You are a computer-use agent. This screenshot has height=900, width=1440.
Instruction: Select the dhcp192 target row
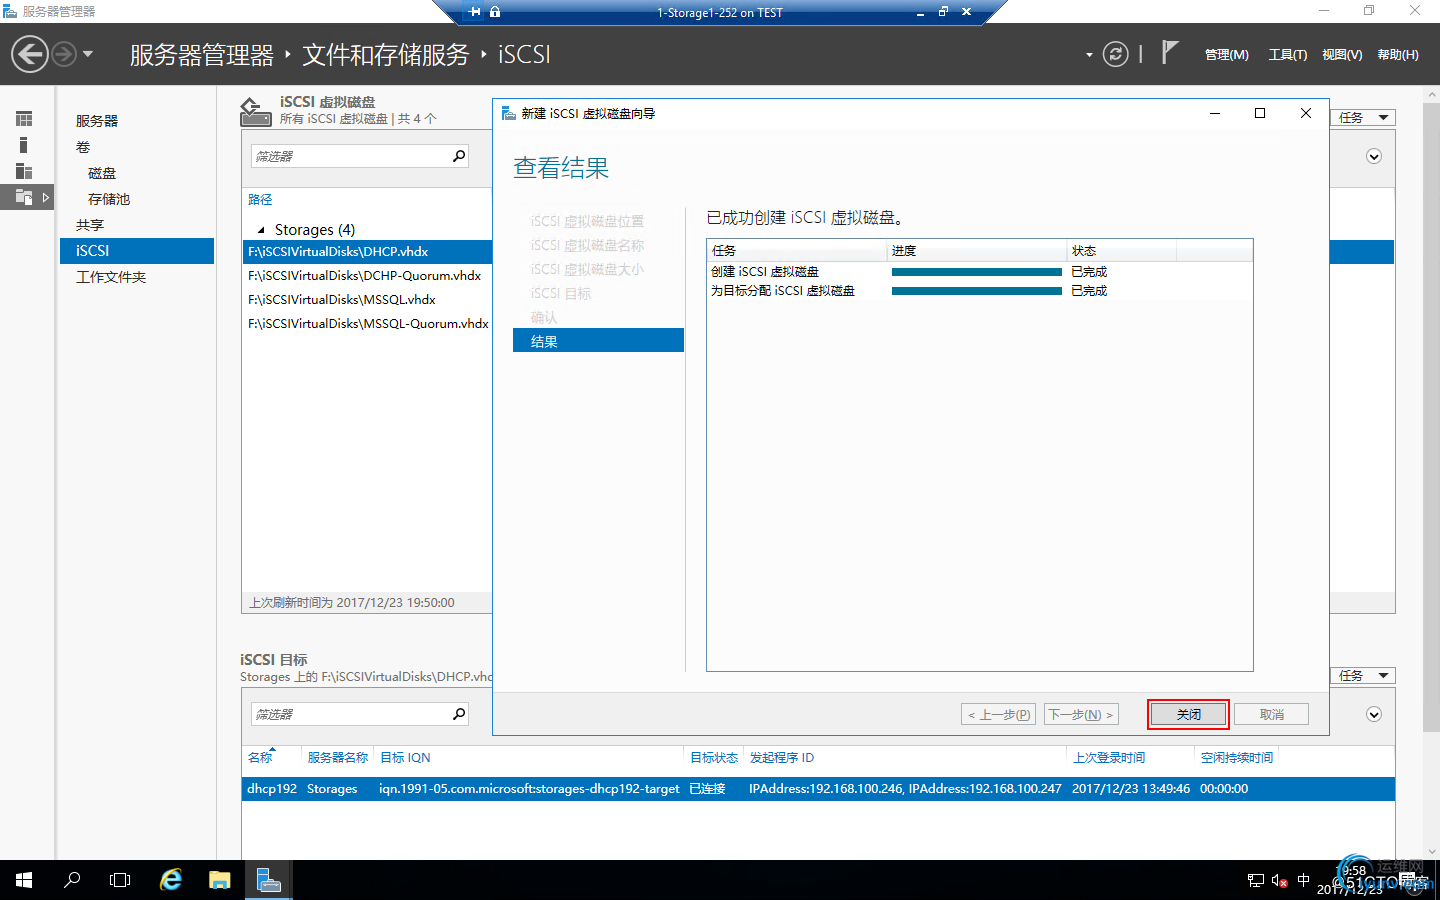[x=818, y=789]
